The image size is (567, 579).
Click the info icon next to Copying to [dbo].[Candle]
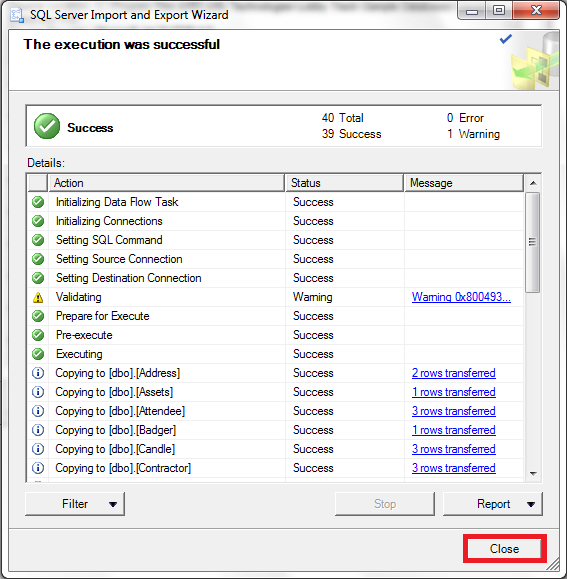tap(38, 449)
